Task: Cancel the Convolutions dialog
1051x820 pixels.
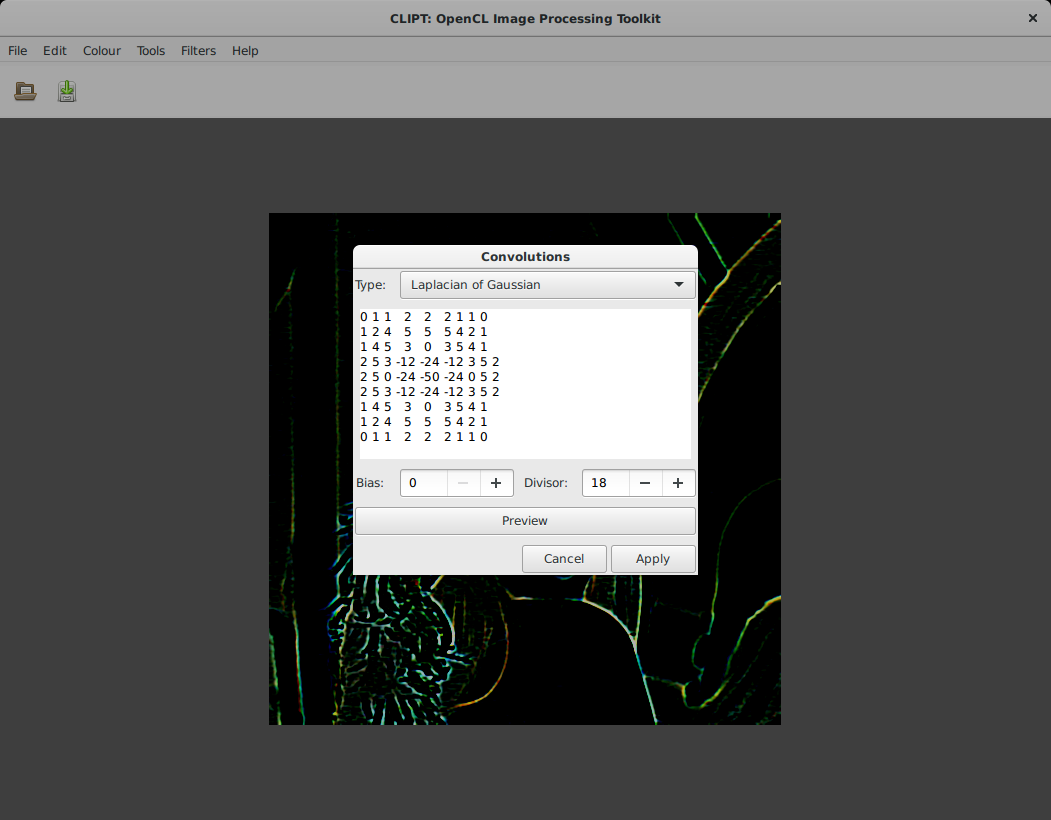Action: tap(564, 559)
